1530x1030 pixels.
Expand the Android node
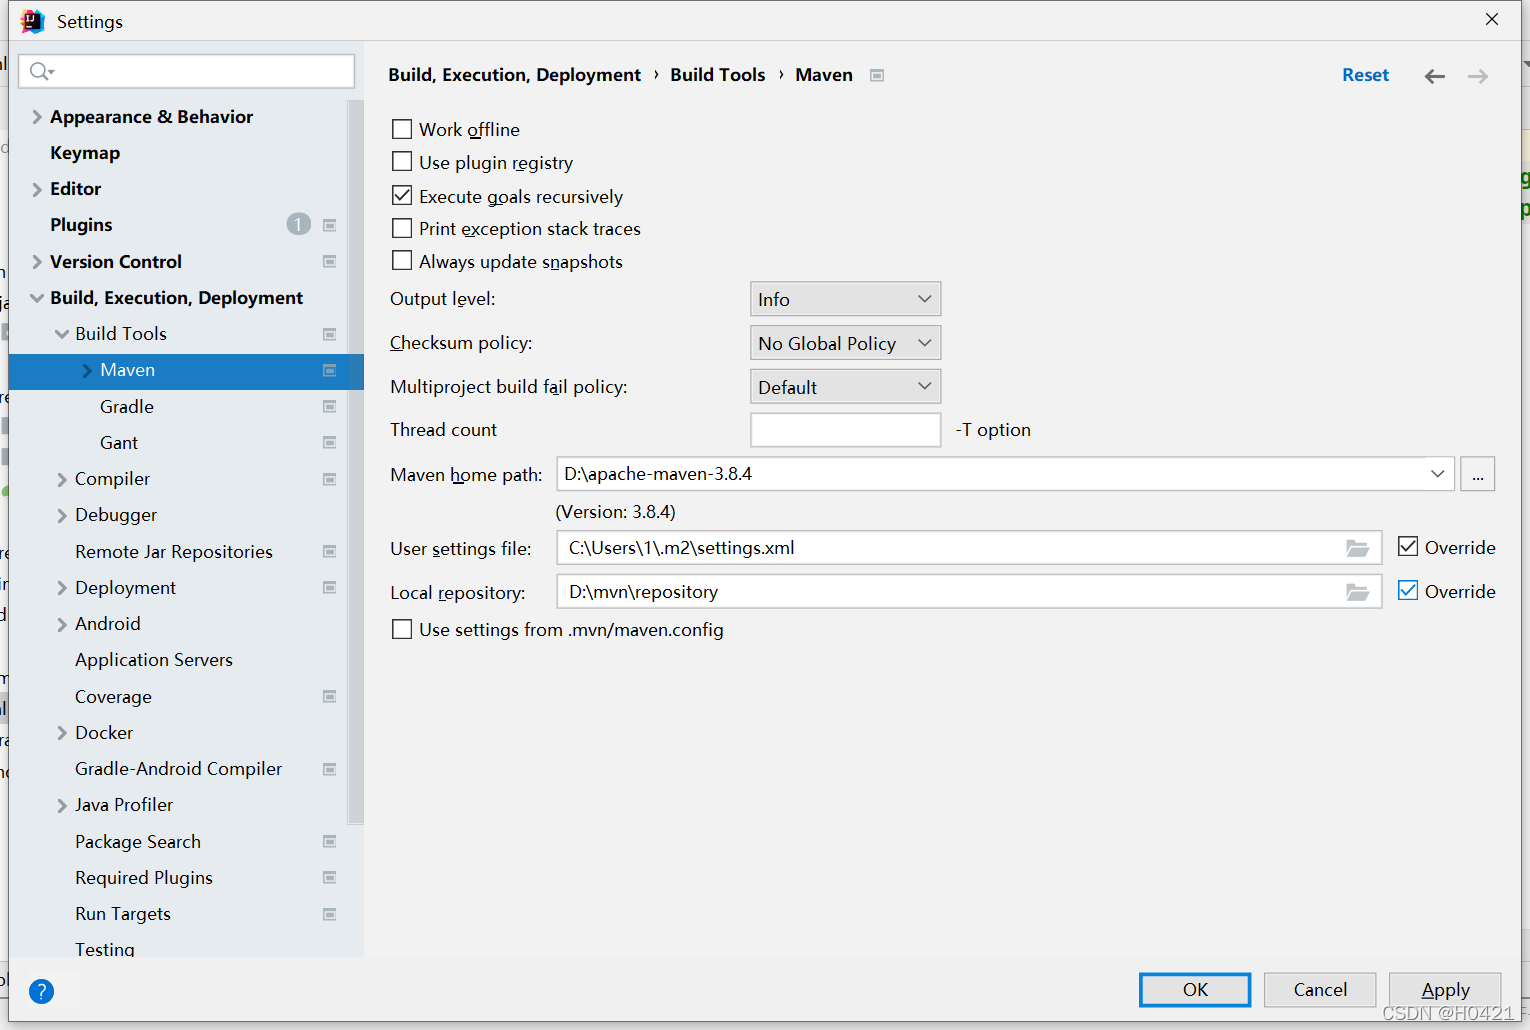pyautogui.click(x=62, y=624)
